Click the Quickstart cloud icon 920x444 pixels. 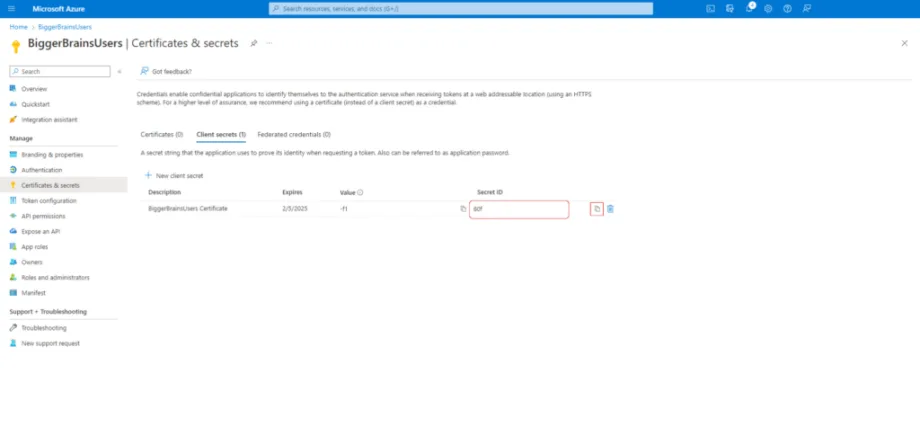[x=13, y=104]
